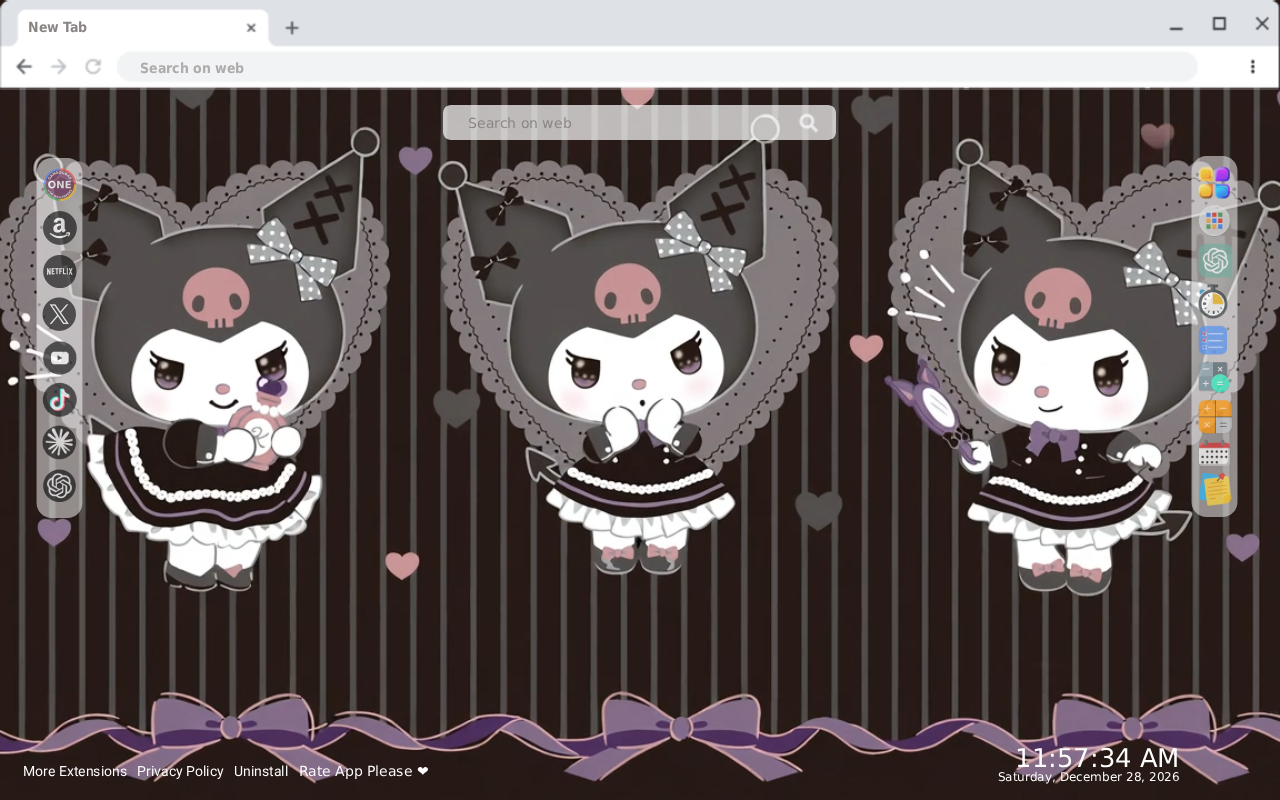This screenshot has height=800, width=1280.
Task: Open the Google apps grid icon
Action: pos(1214,221)
